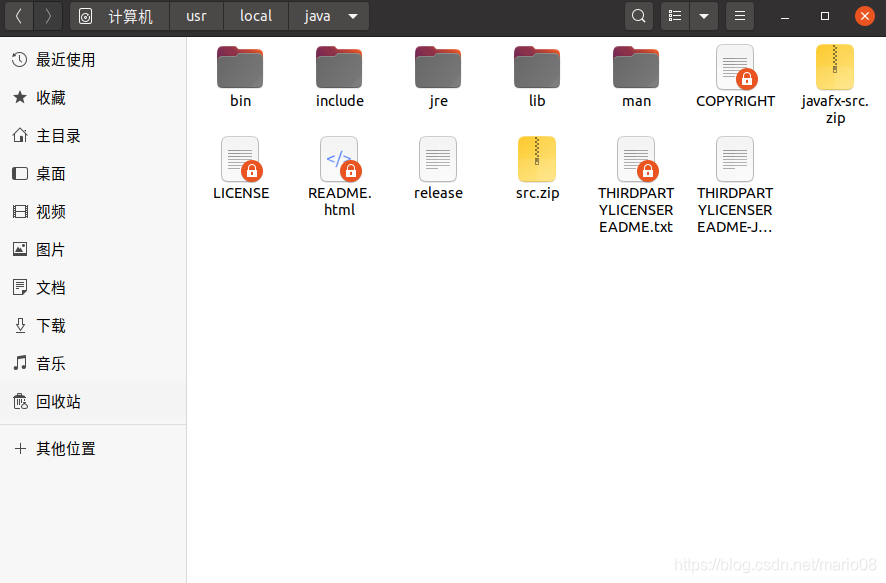This screenshot has height=583, width=886.
Task: Open 图片 pictures in sidebar
Action: pyautogui.click(x=93, y=249)
